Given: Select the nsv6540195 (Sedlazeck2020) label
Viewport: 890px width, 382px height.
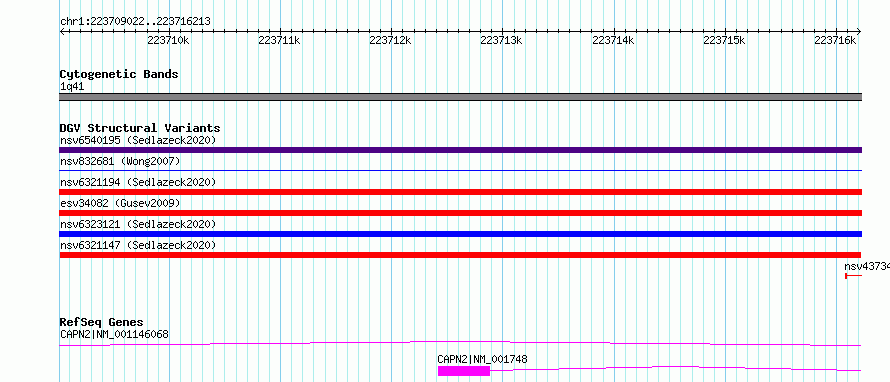Looking at the screenshot, I should pyautogui.click(x=138, y=140).
